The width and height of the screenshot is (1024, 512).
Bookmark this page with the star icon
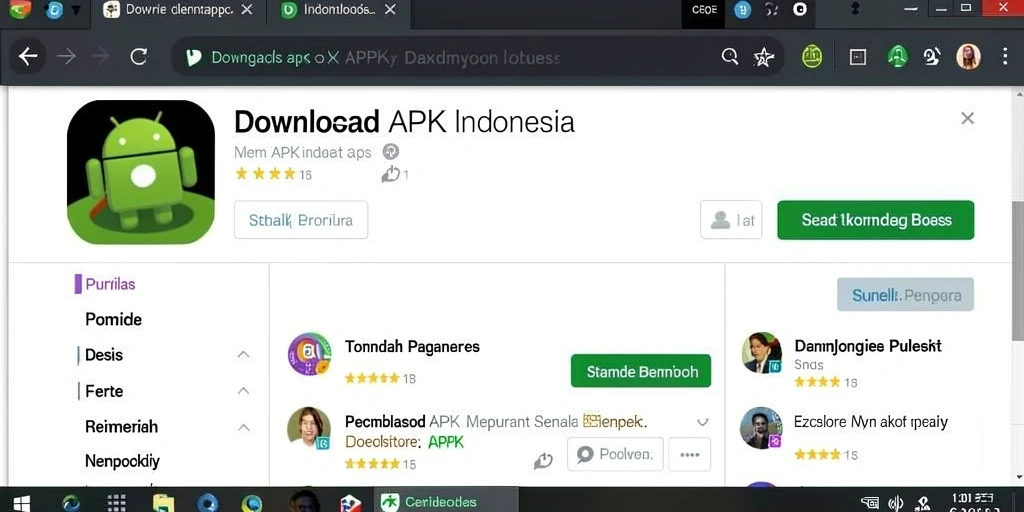click(x=763, y=58)
